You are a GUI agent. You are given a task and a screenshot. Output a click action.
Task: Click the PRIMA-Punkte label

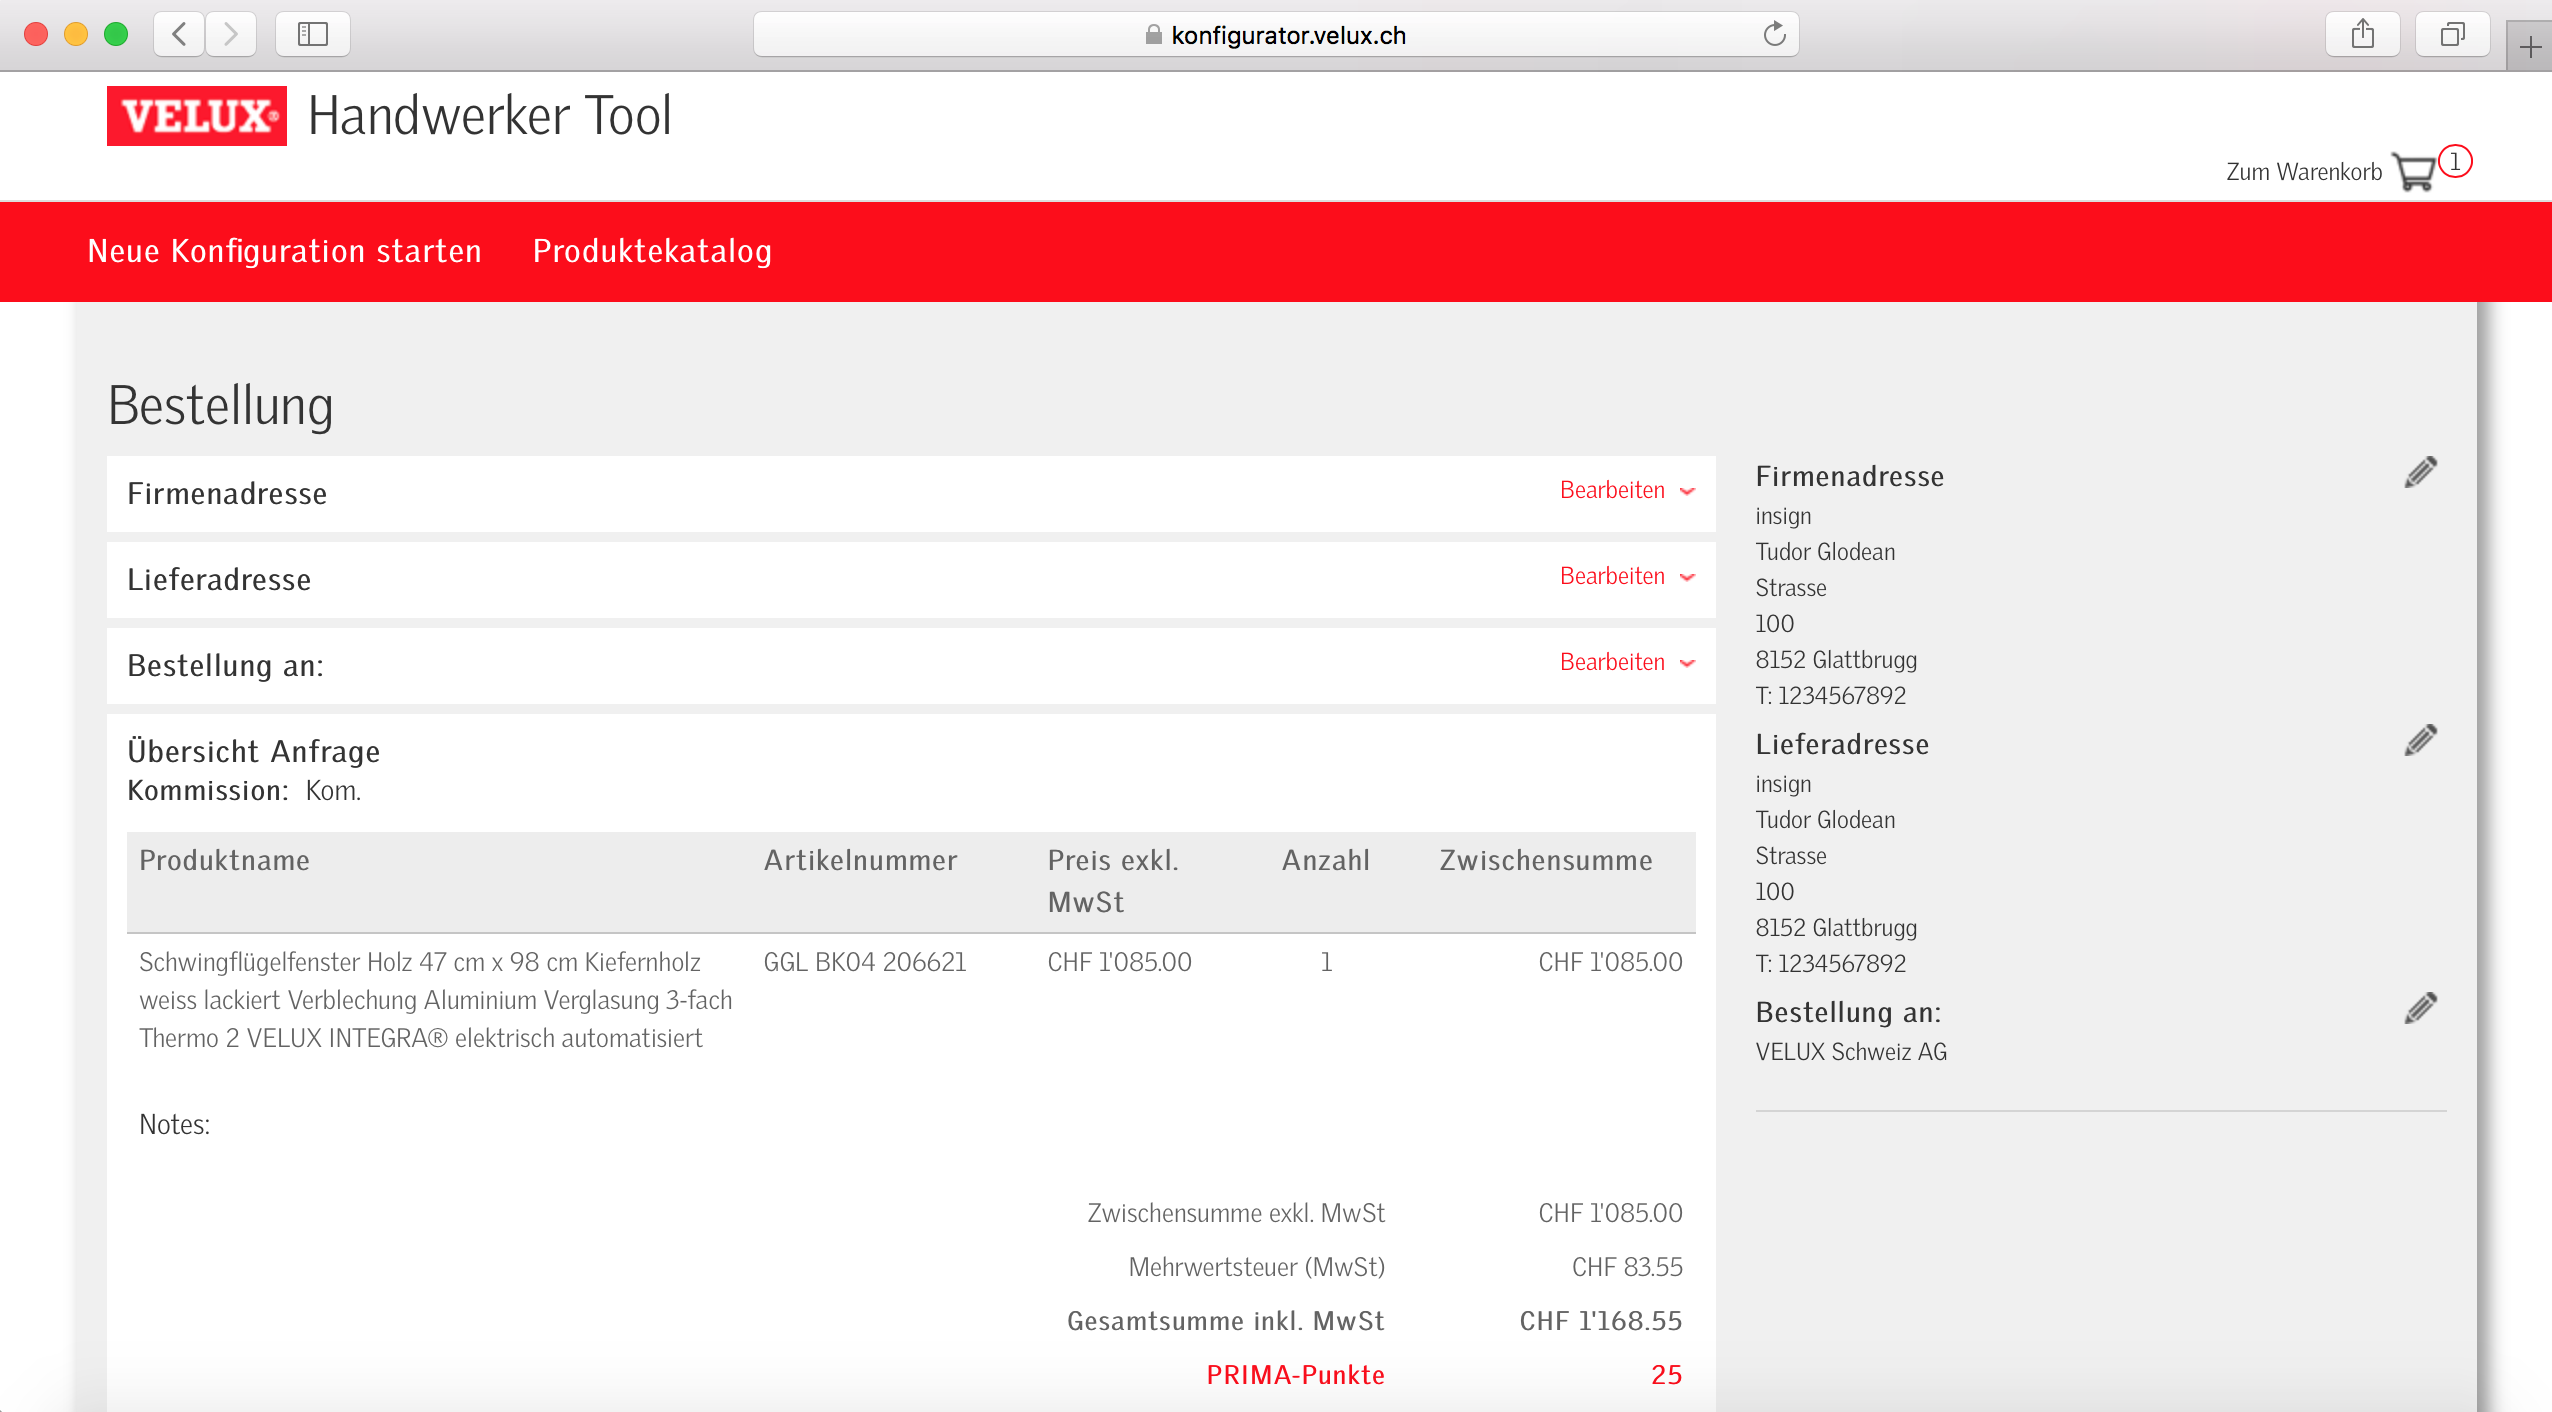(x=1295, y=1375)
